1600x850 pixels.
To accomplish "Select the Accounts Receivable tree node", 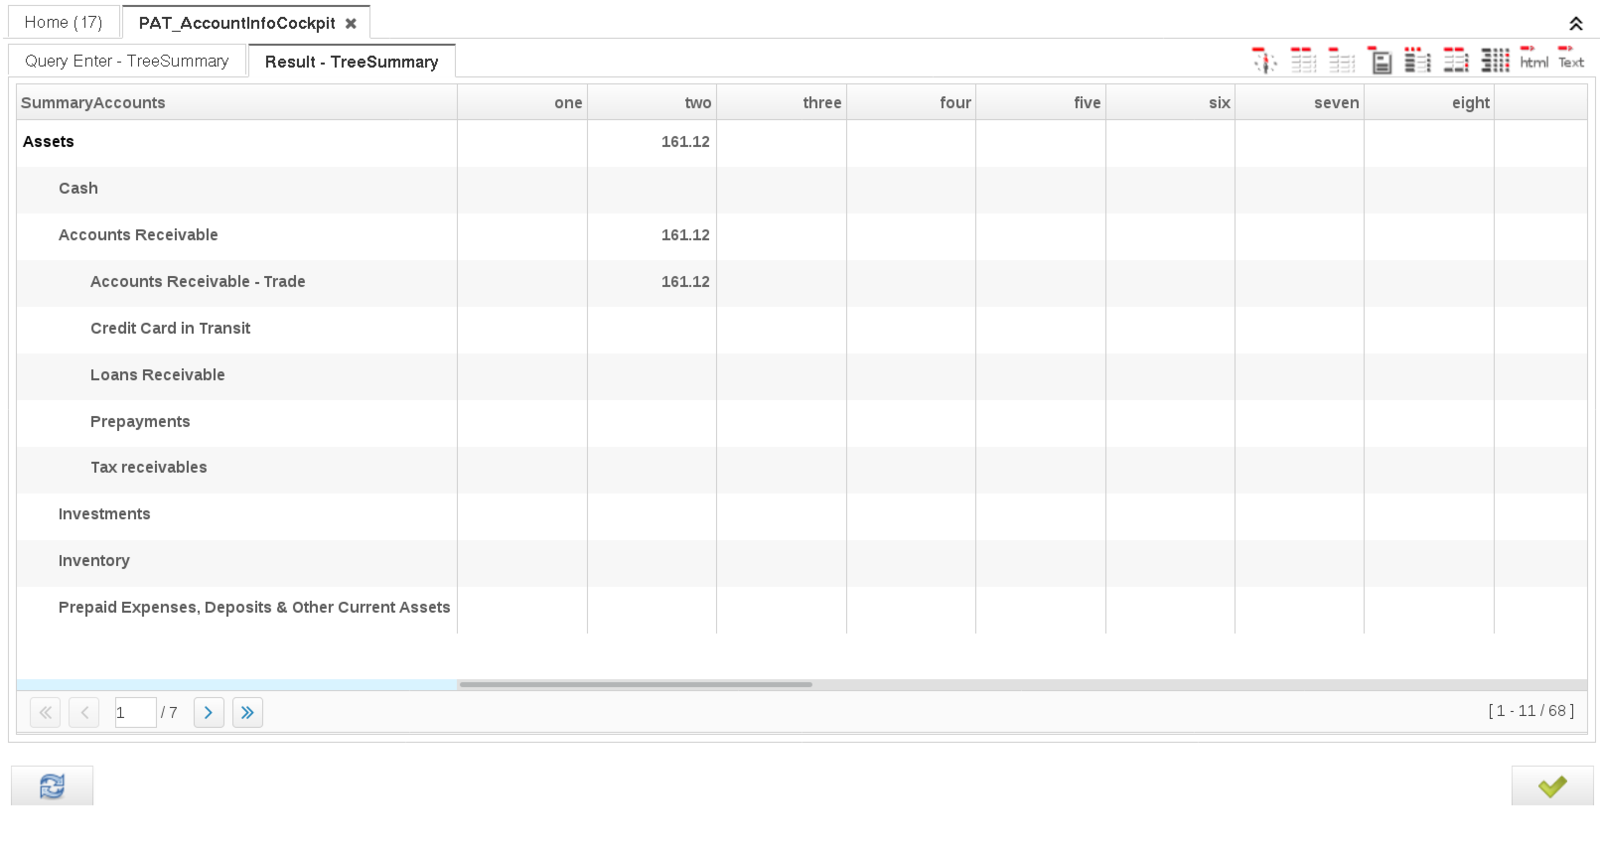I will 138,235.
